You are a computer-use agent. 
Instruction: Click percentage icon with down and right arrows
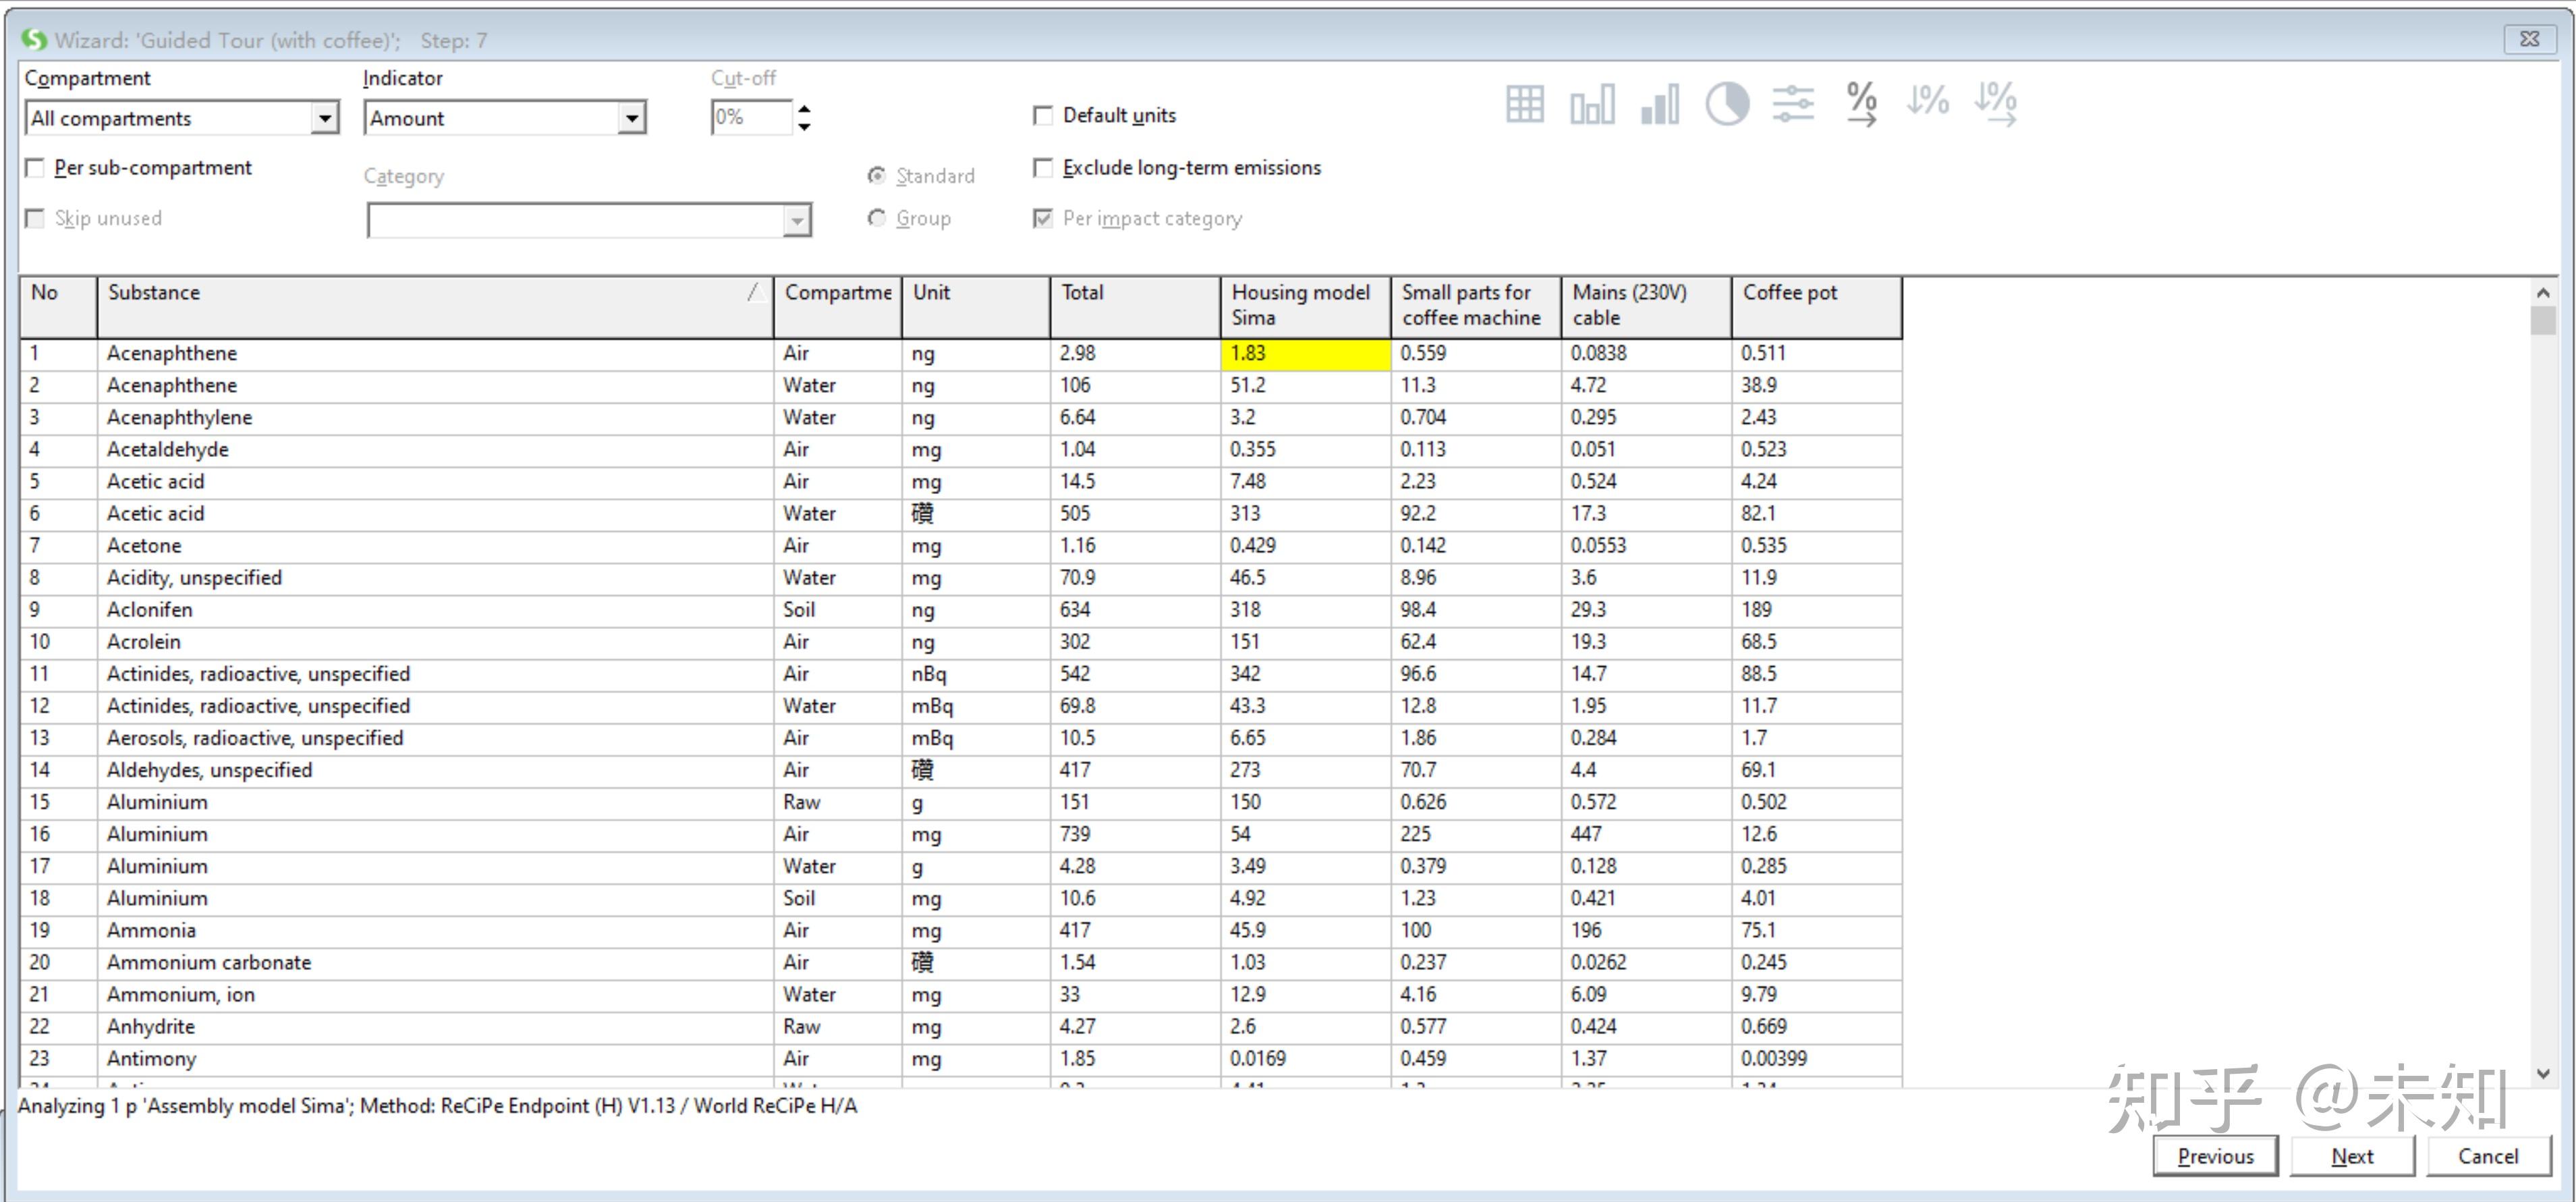(1995, 104)
